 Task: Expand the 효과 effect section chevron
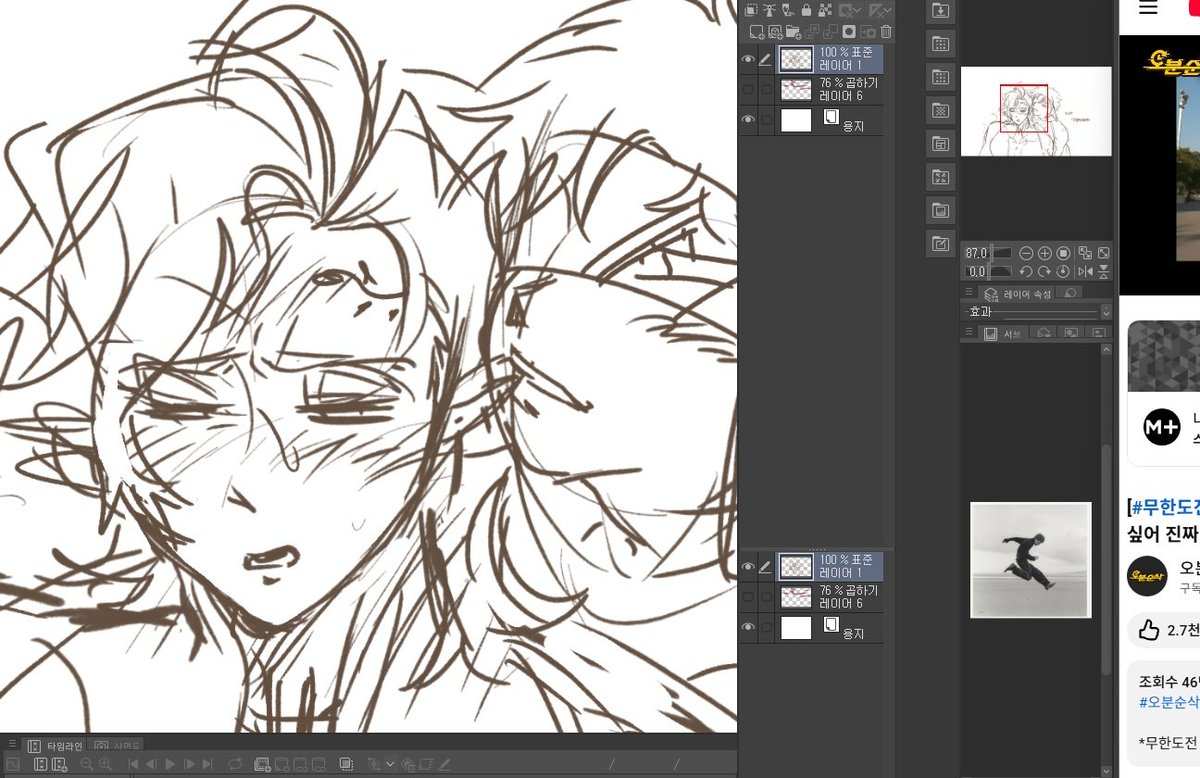(x=1106, y=312)
